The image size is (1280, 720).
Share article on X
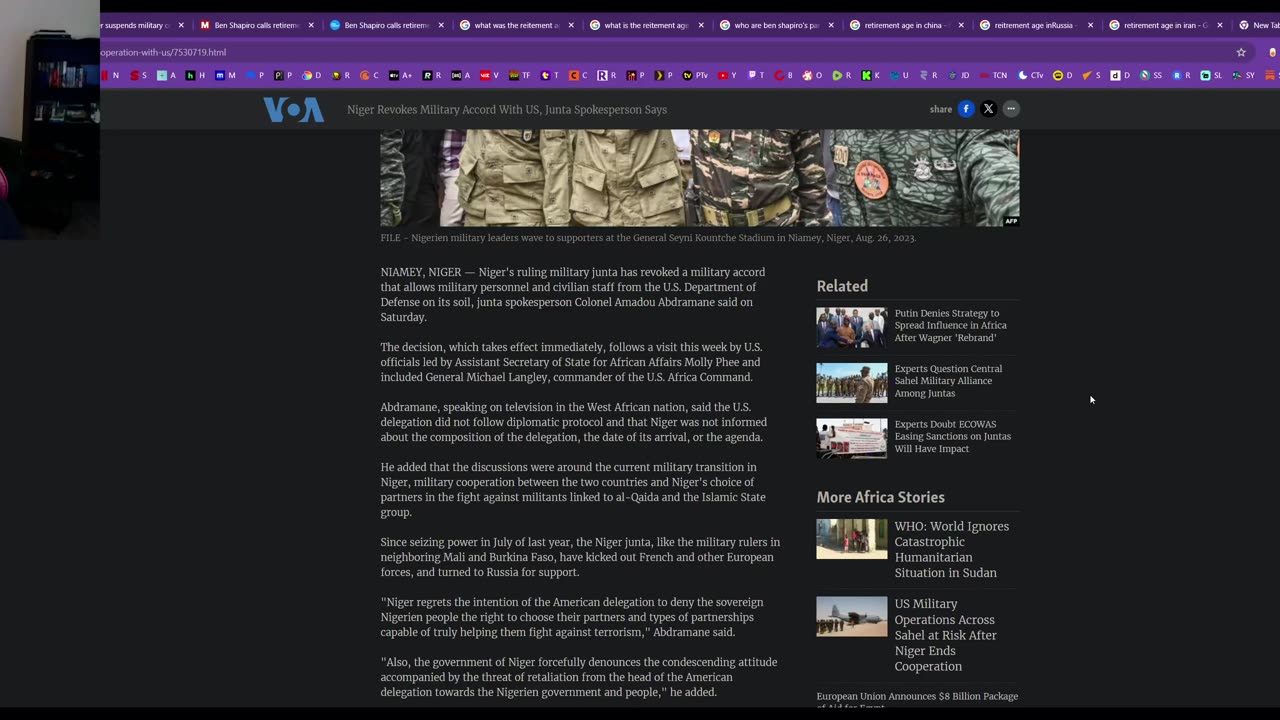tap(988, 109)
